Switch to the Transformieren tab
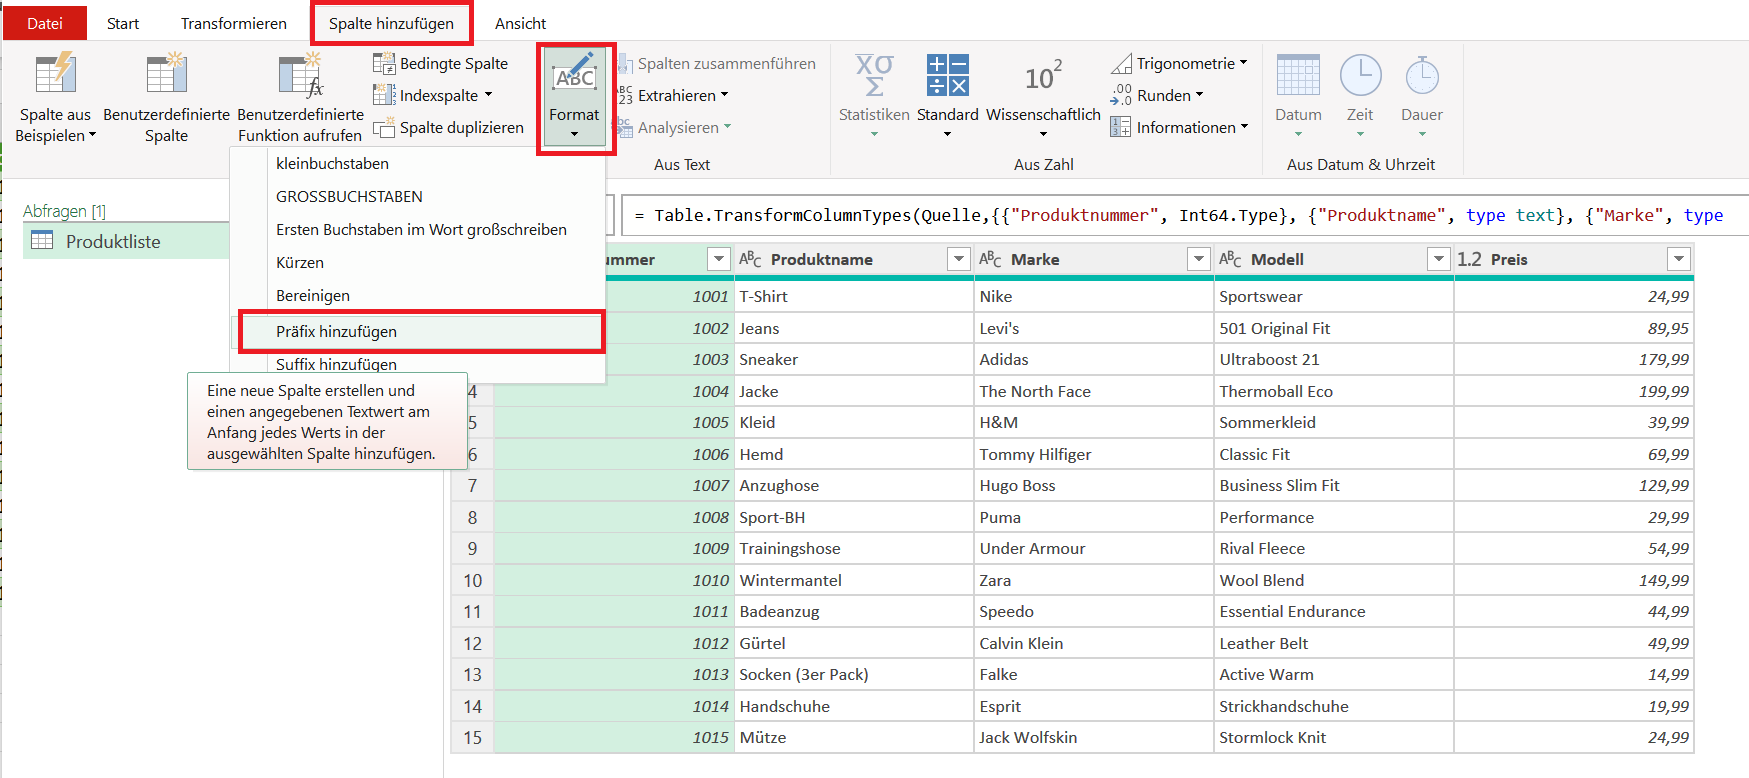 click(233, 23)
